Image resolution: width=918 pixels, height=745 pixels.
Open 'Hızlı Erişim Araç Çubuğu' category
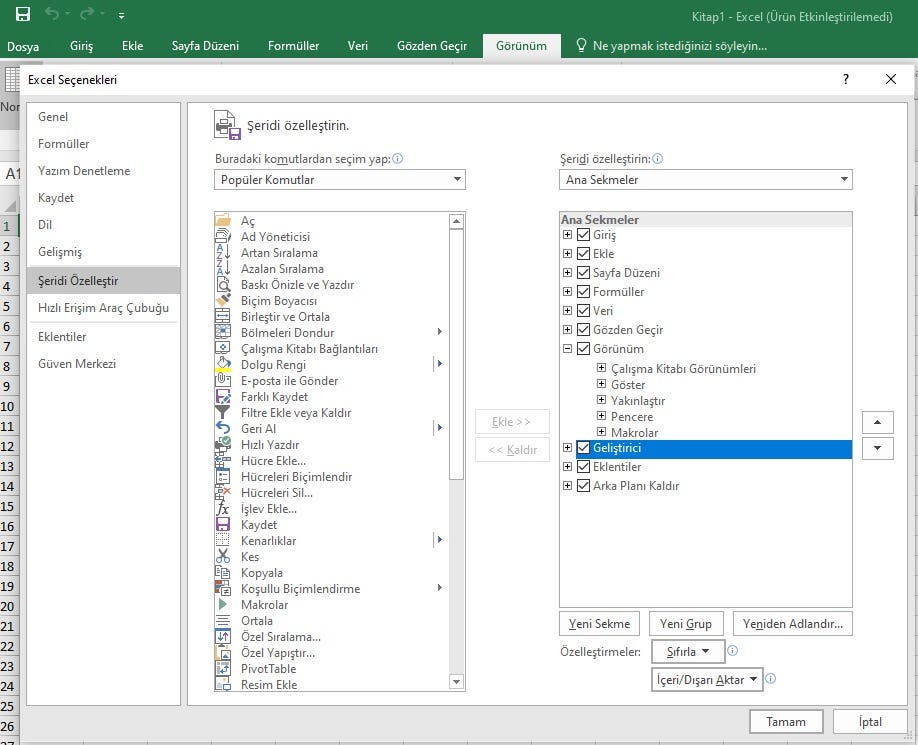[104, 308]
